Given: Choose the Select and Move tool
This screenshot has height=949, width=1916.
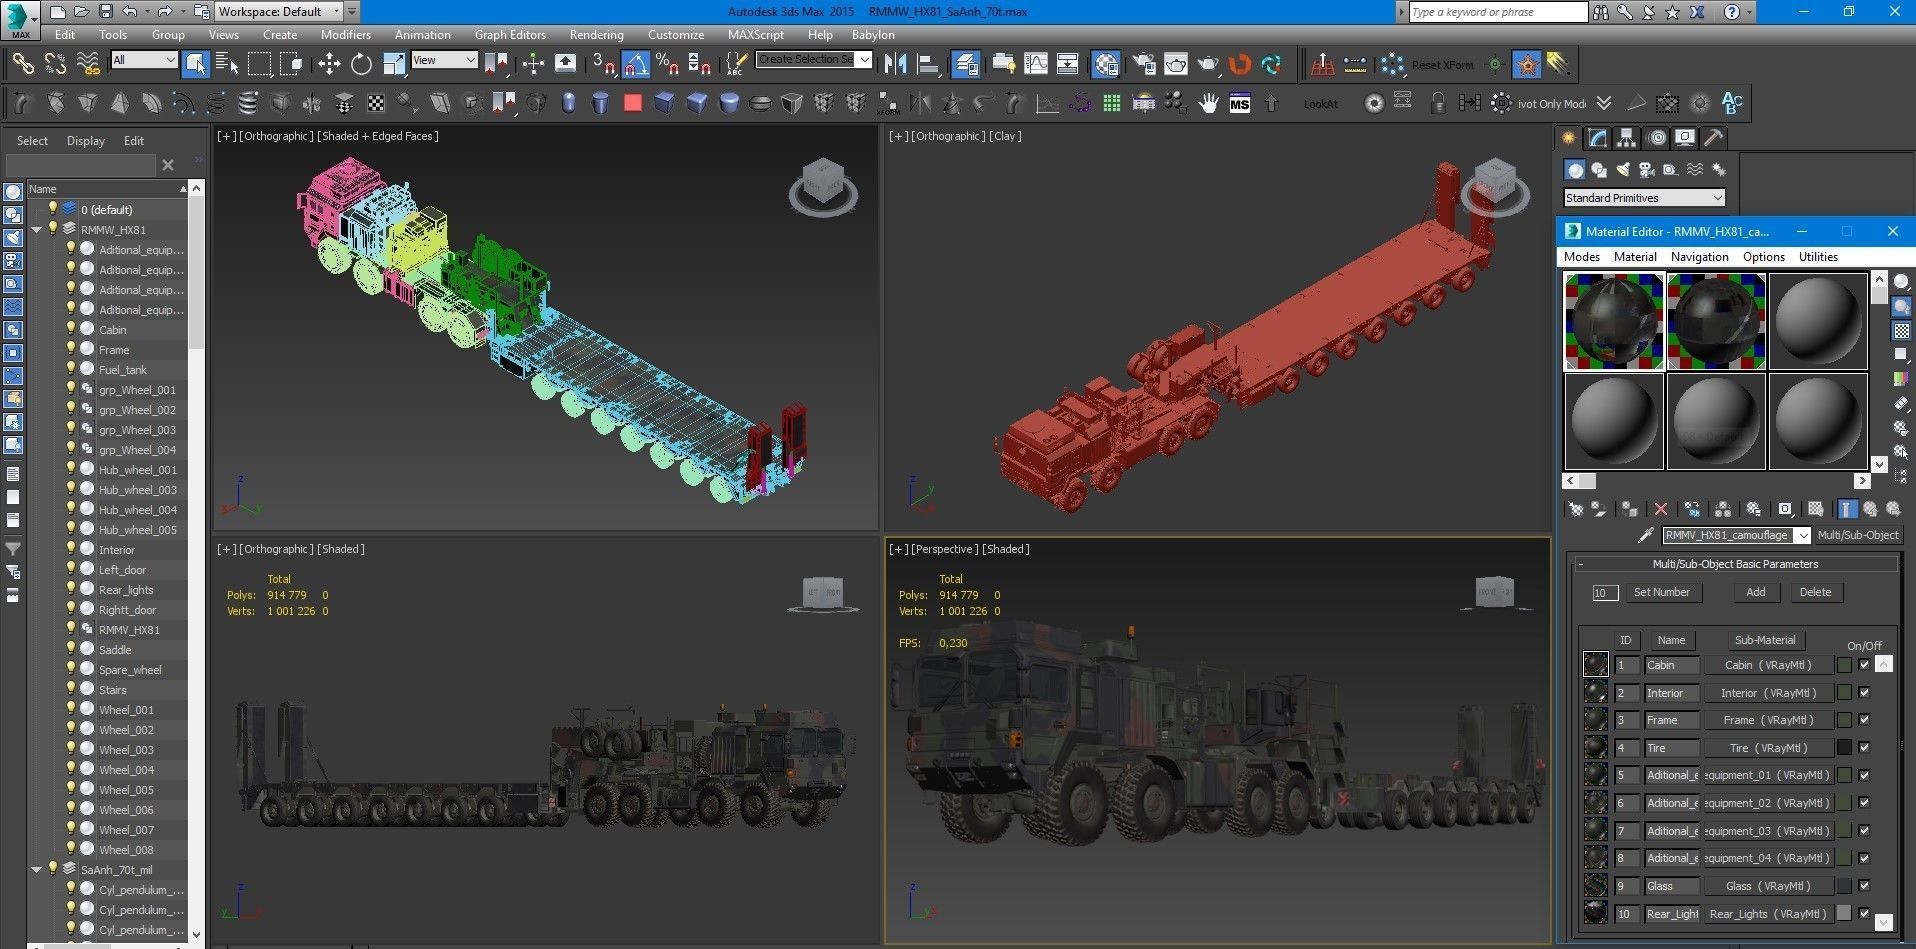Looking at the screenshot, I should [x=329, y=65].
